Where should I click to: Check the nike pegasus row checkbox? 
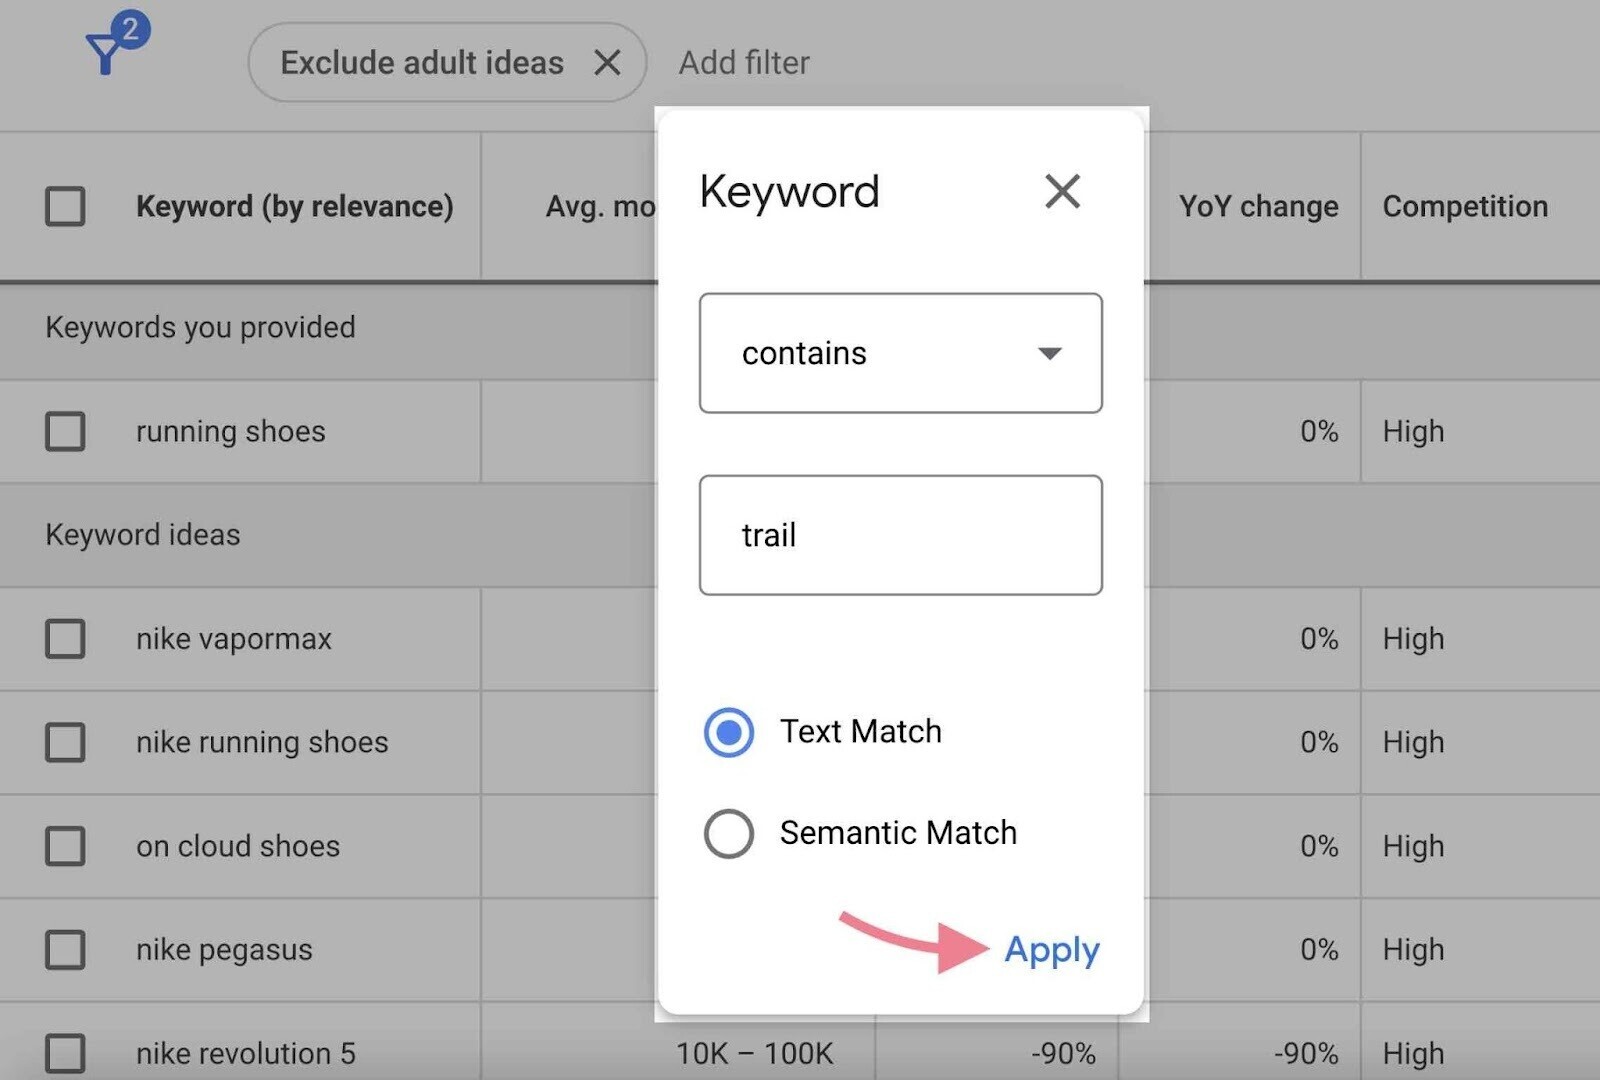(65, 950)
